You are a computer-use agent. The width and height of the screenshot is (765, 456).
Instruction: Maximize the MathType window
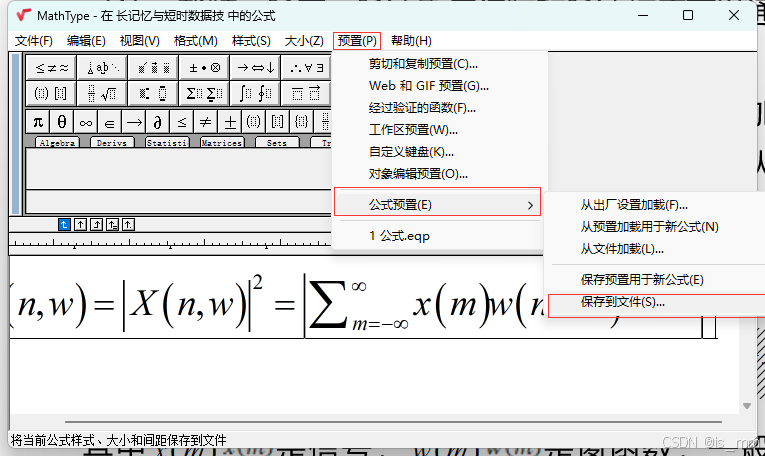click(x=688, y=15)
